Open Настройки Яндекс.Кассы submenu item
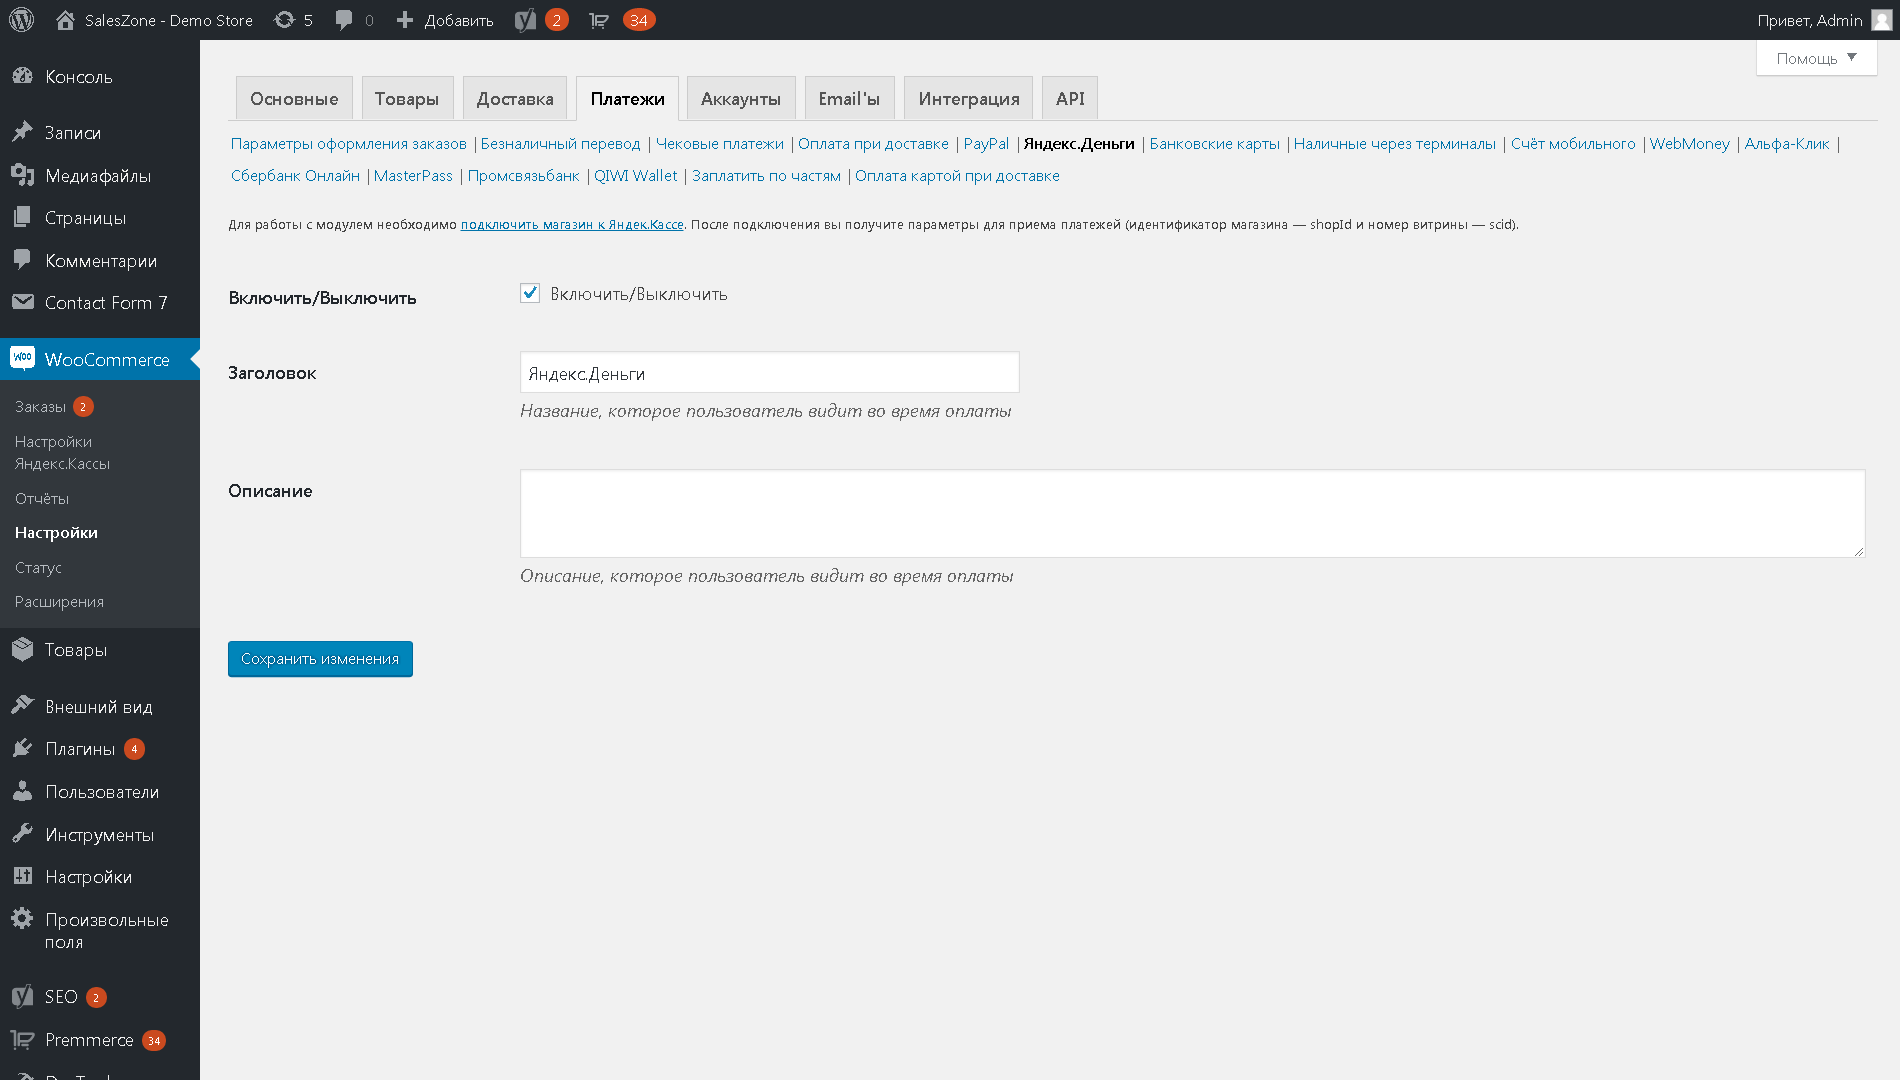Screen dimensions: 1900x1080 [x=62, y=452]
